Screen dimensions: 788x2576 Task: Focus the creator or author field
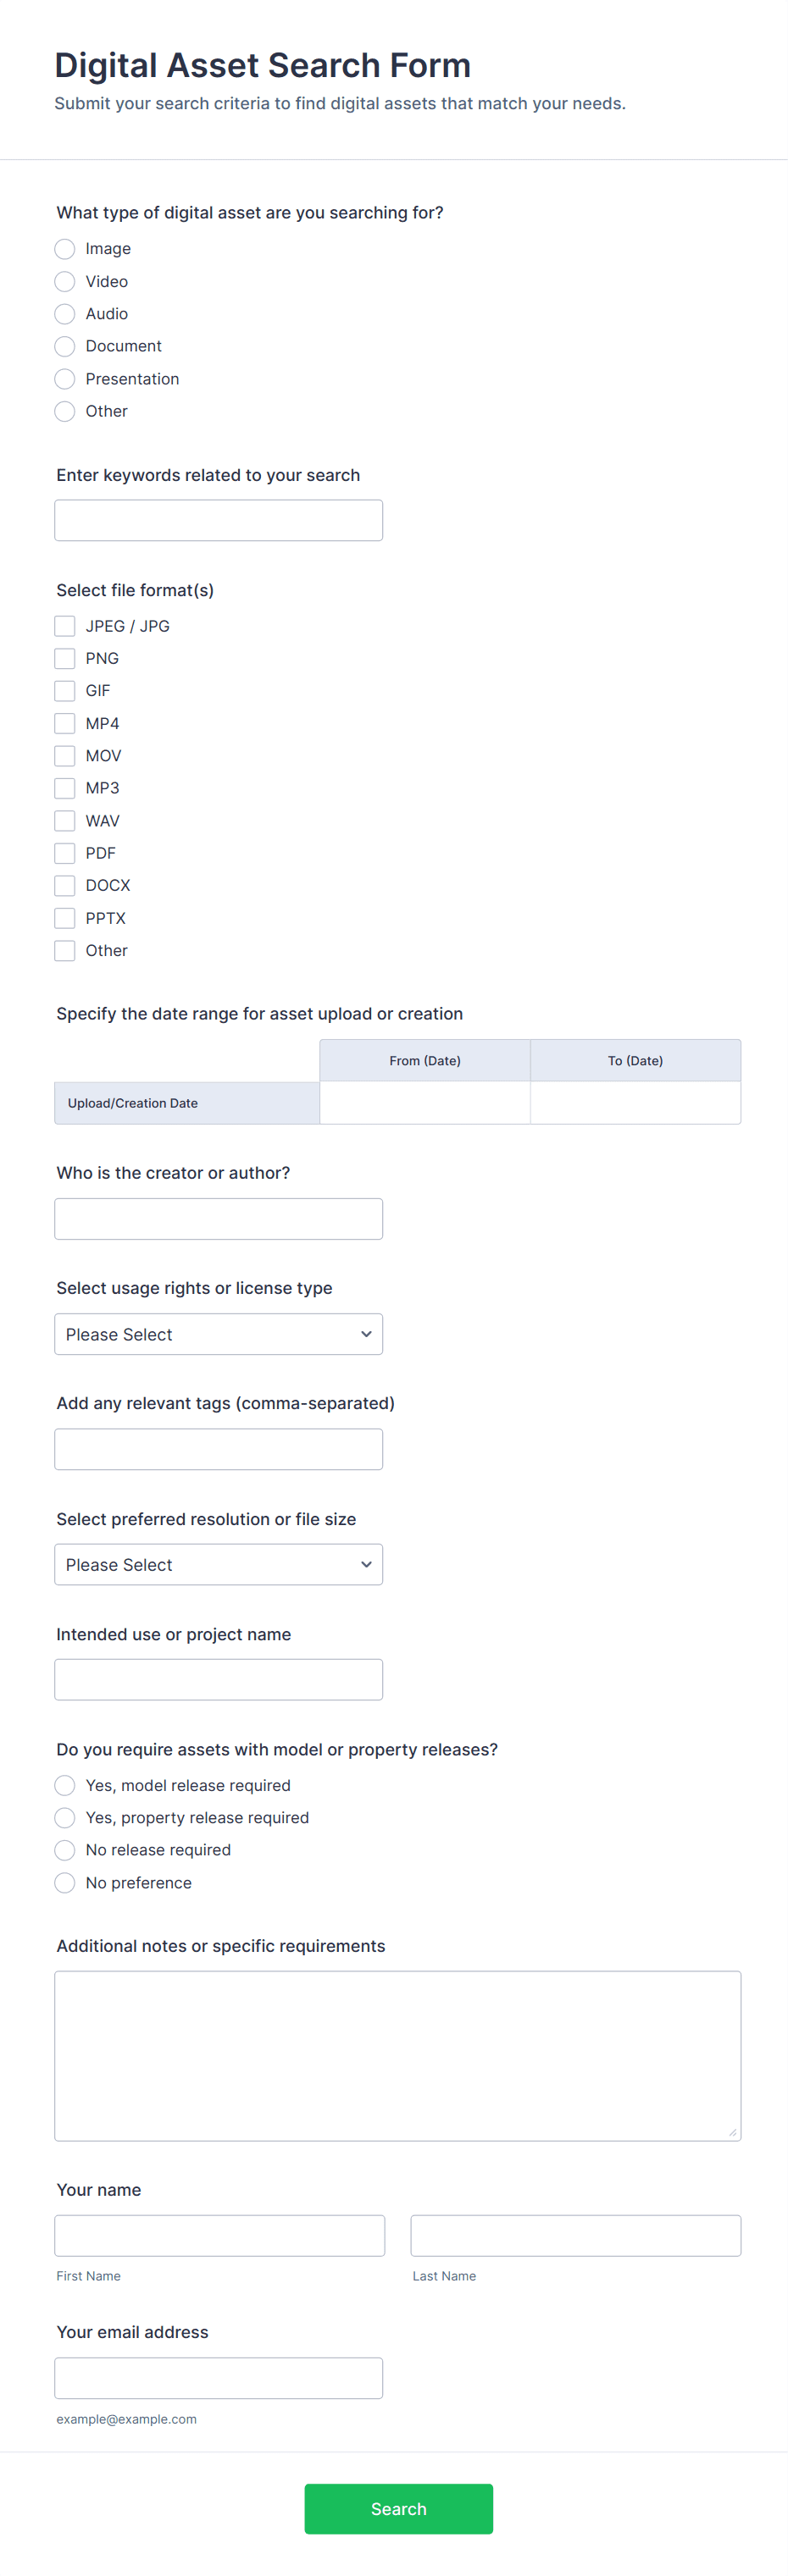218,1219
